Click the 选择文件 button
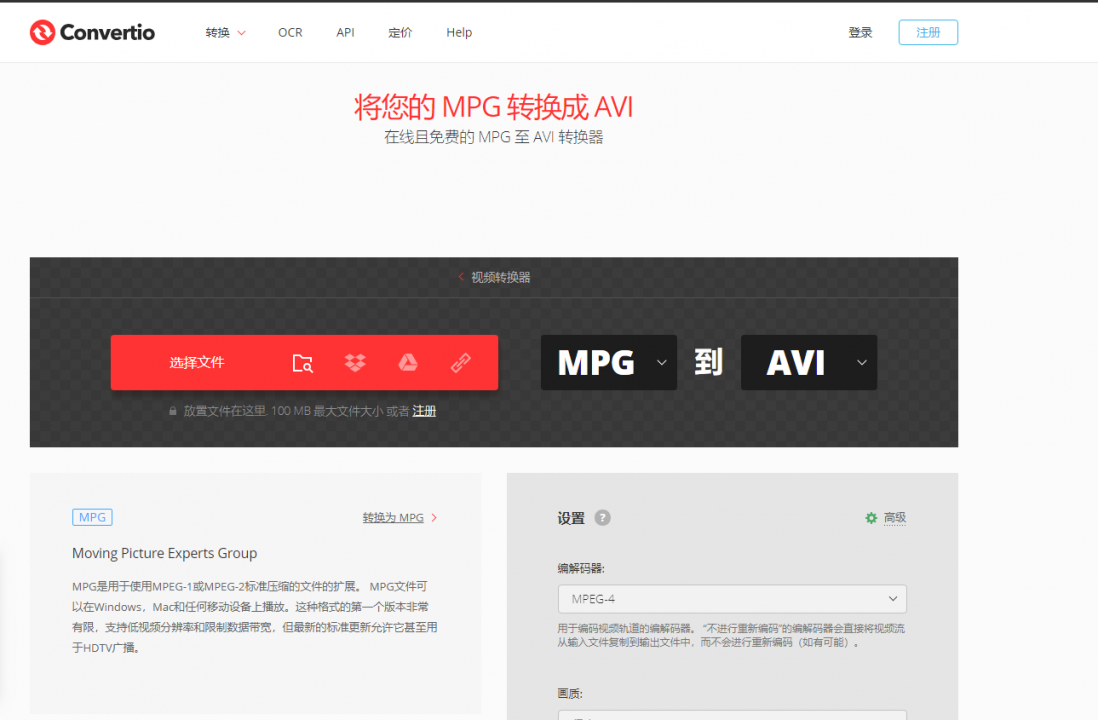Image resolution: width=1098 pixels, height=720 pixels. coord(197,362)
